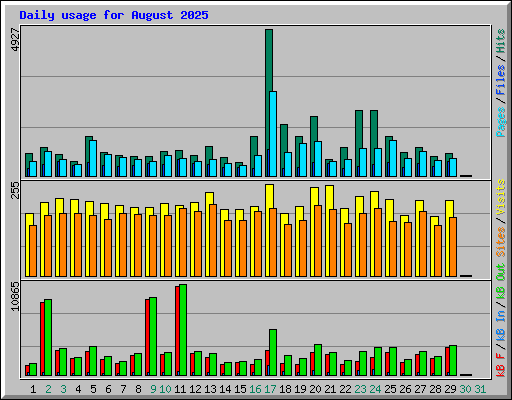512x400 pixels.
Task: Click the 'kB In' legend label
Action: [x=501, y=325]
